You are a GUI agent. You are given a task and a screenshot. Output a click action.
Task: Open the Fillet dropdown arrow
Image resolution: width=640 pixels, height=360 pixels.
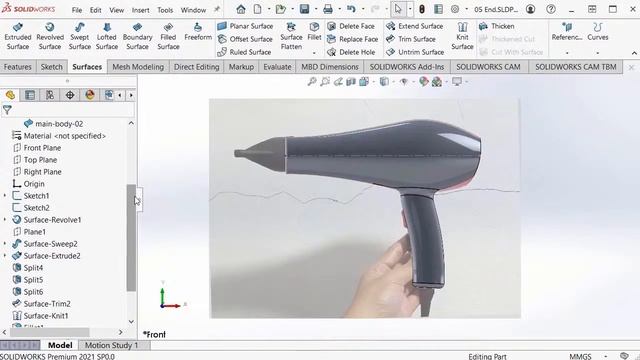click(314, 53)
